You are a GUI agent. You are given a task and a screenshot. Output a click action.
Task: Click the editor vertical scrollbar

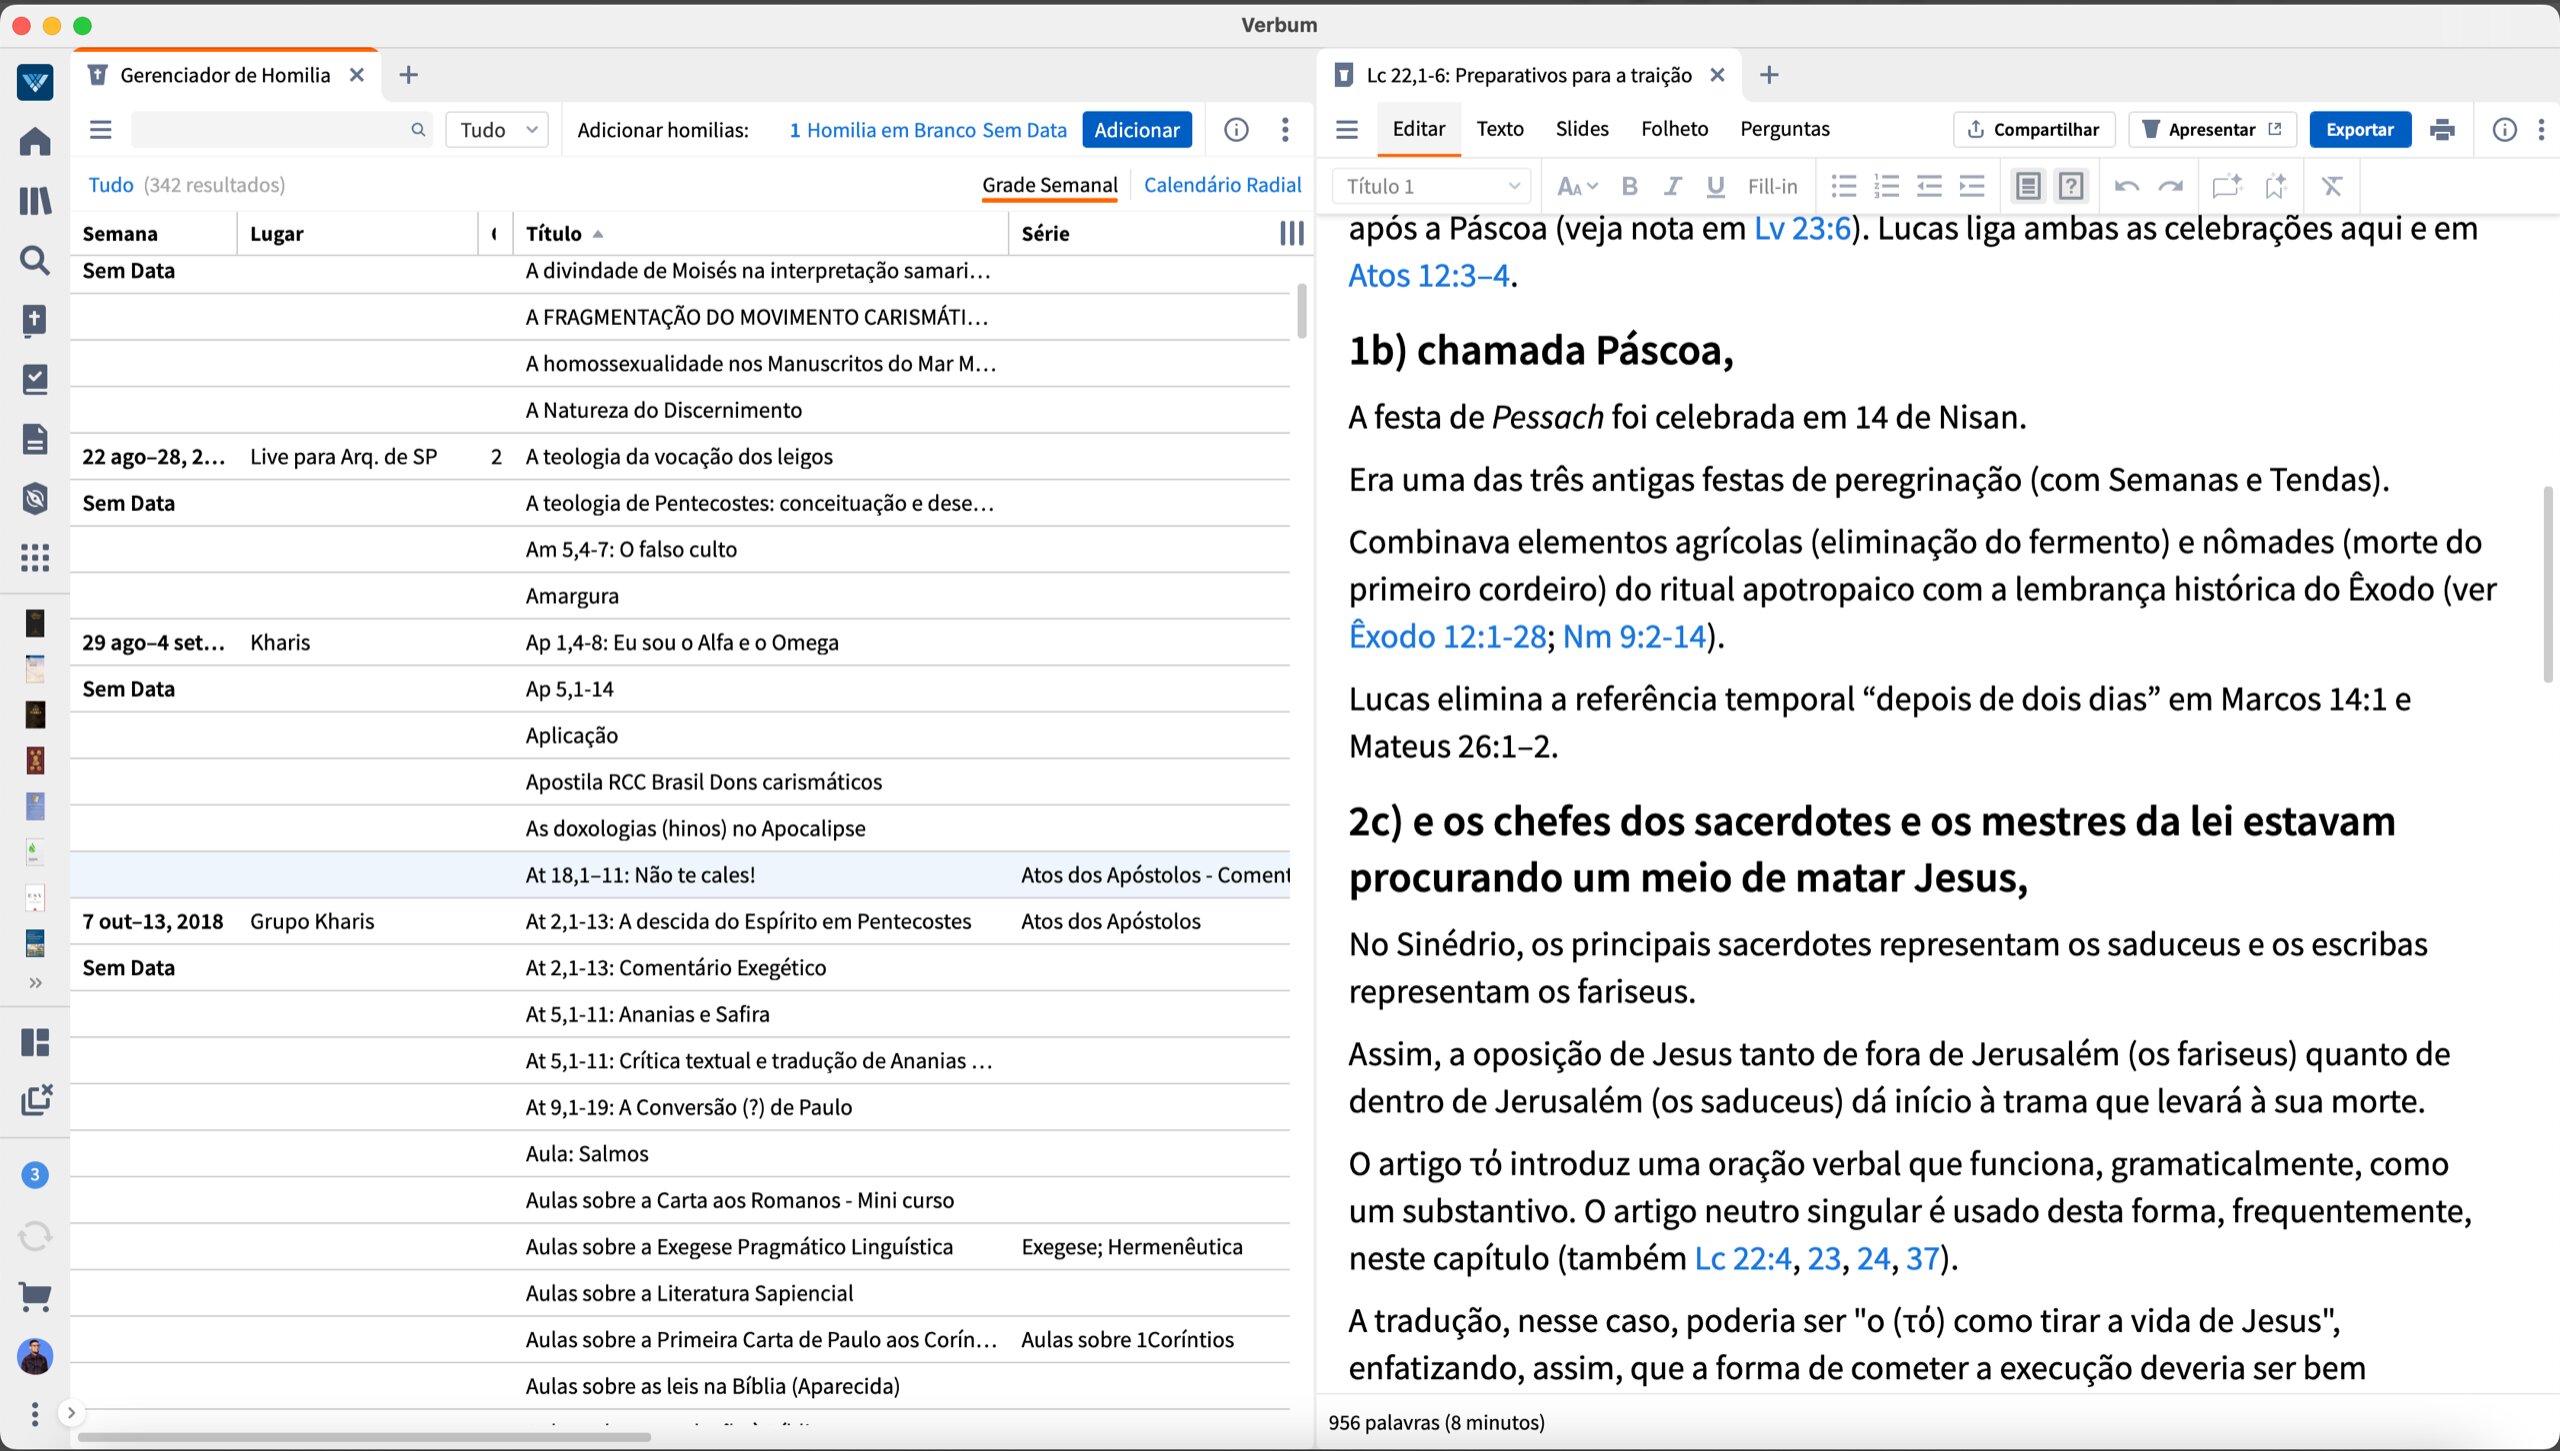coord(2548,584)
